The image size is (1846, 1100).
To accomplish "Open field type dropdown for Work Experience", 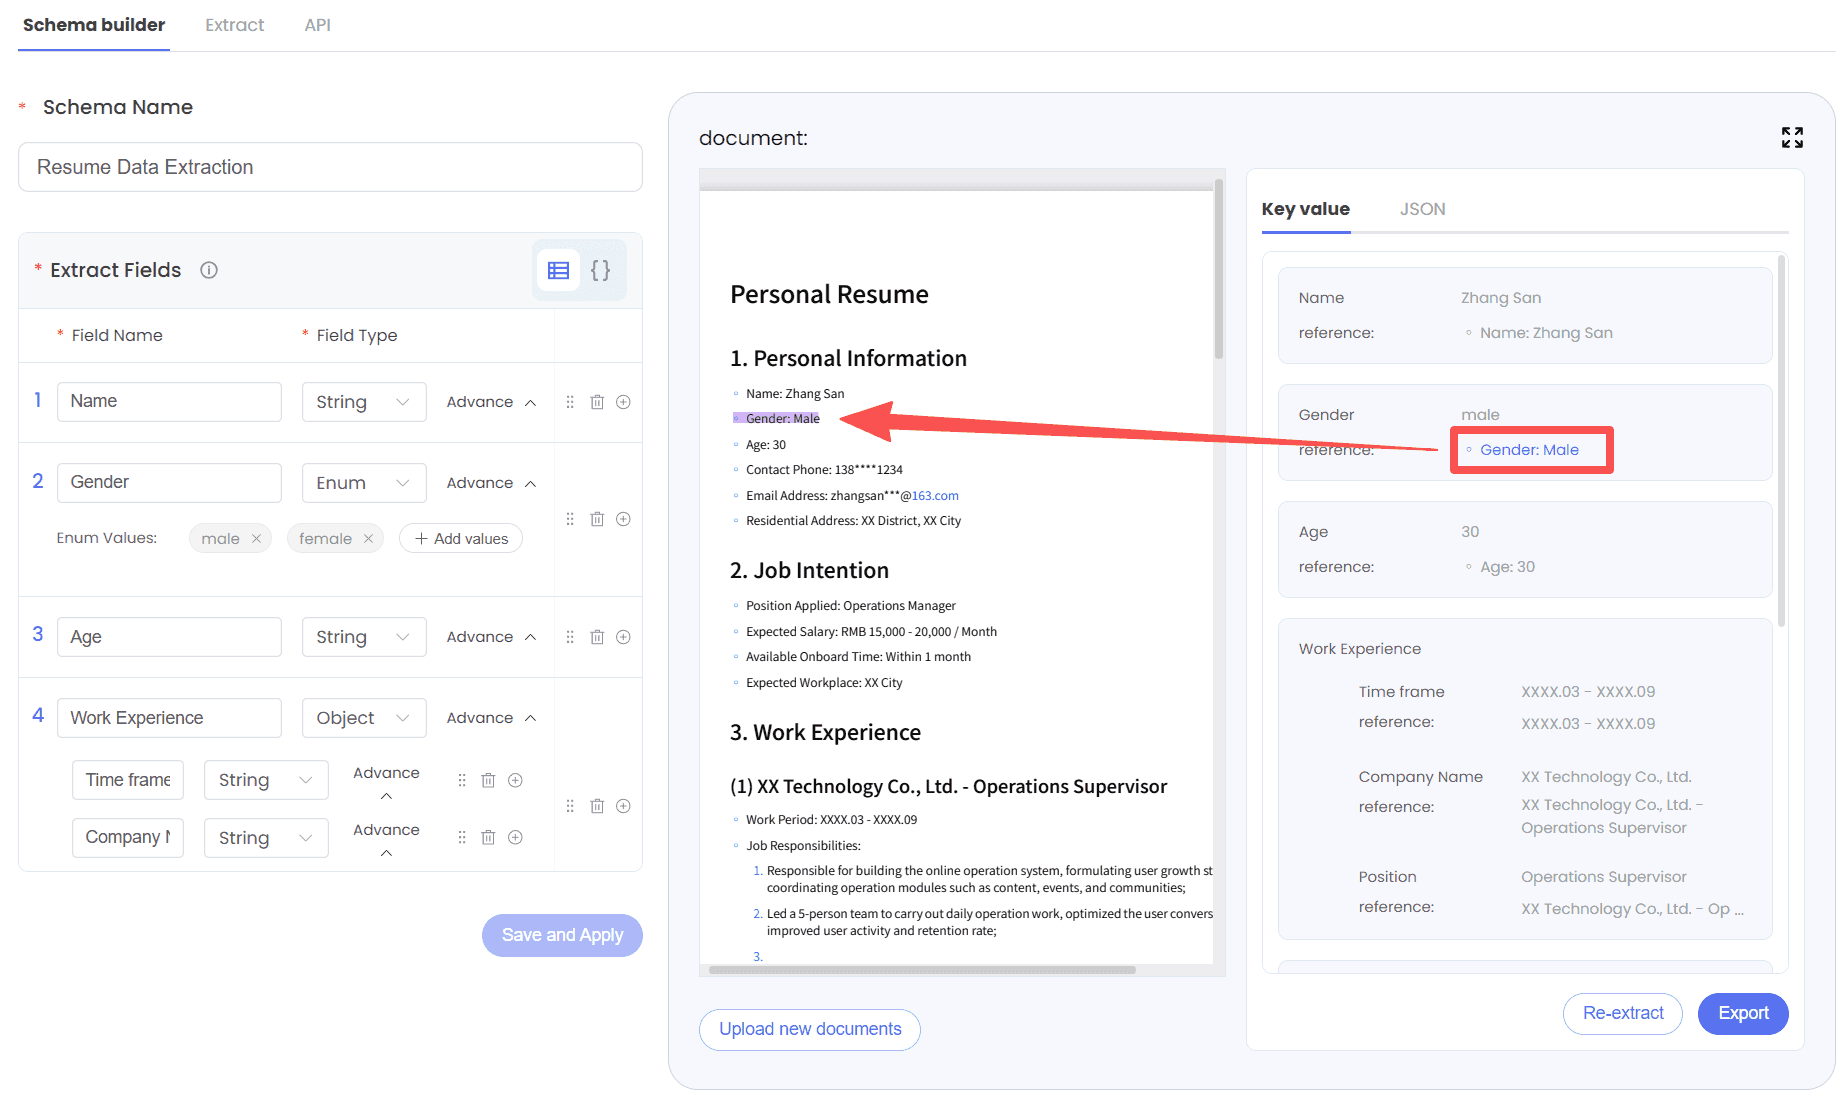I will 364,718.
